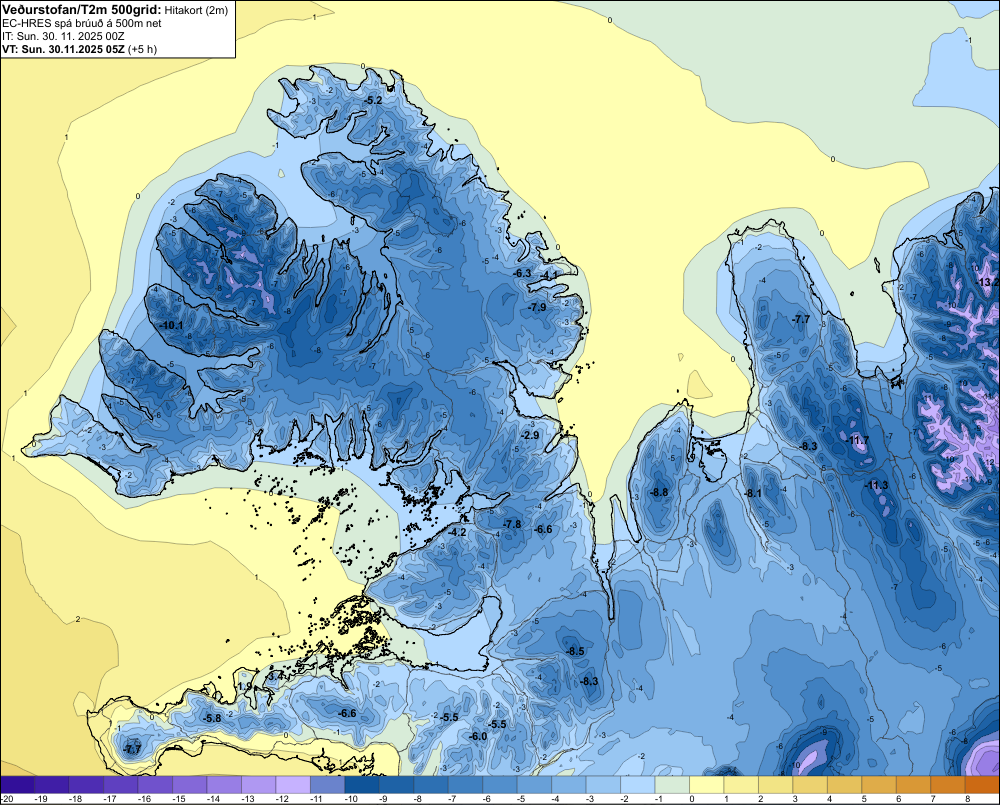Viewport: 1000px width, 805px height.
Task: Click the legend swatch labeled -20
Action: point(17,784)
